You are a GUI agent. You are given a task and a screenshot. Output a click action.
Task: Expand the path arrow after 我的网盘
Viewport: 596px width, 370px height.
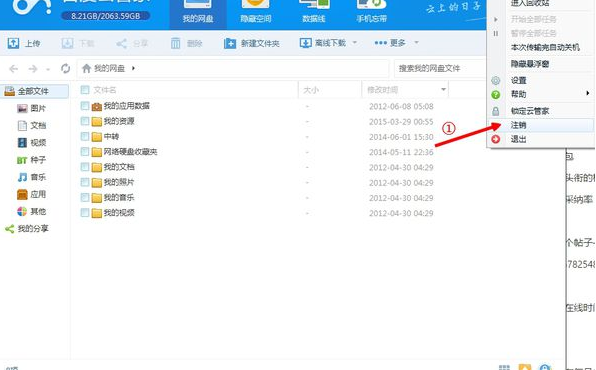(133, 68)
